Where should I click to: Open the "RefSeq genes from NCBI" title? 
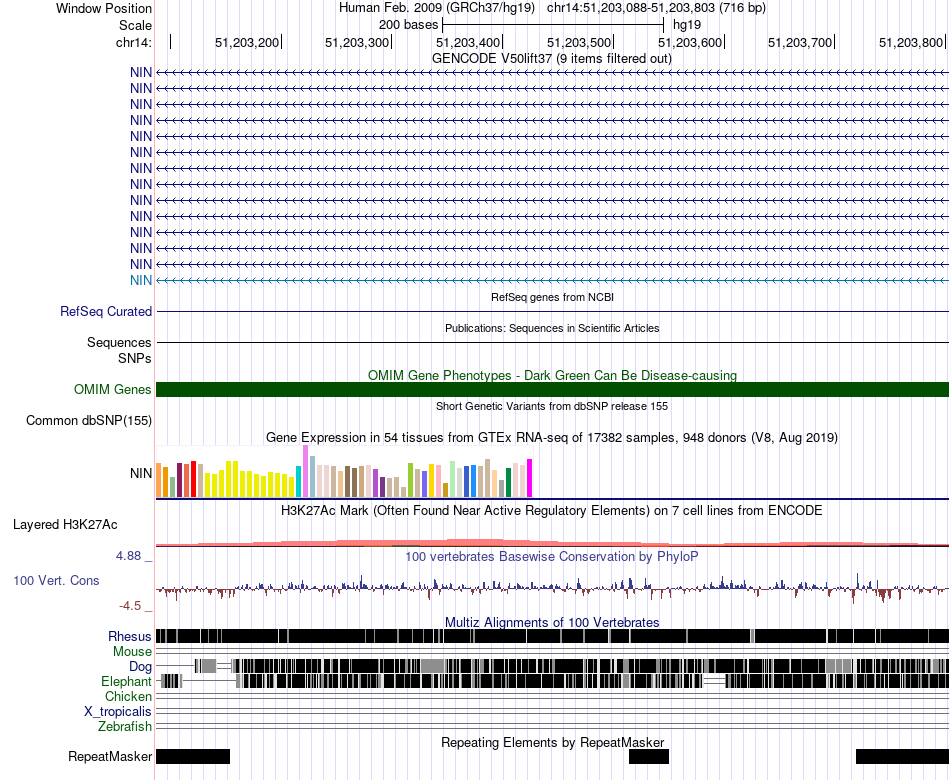[x=552, y=297]
